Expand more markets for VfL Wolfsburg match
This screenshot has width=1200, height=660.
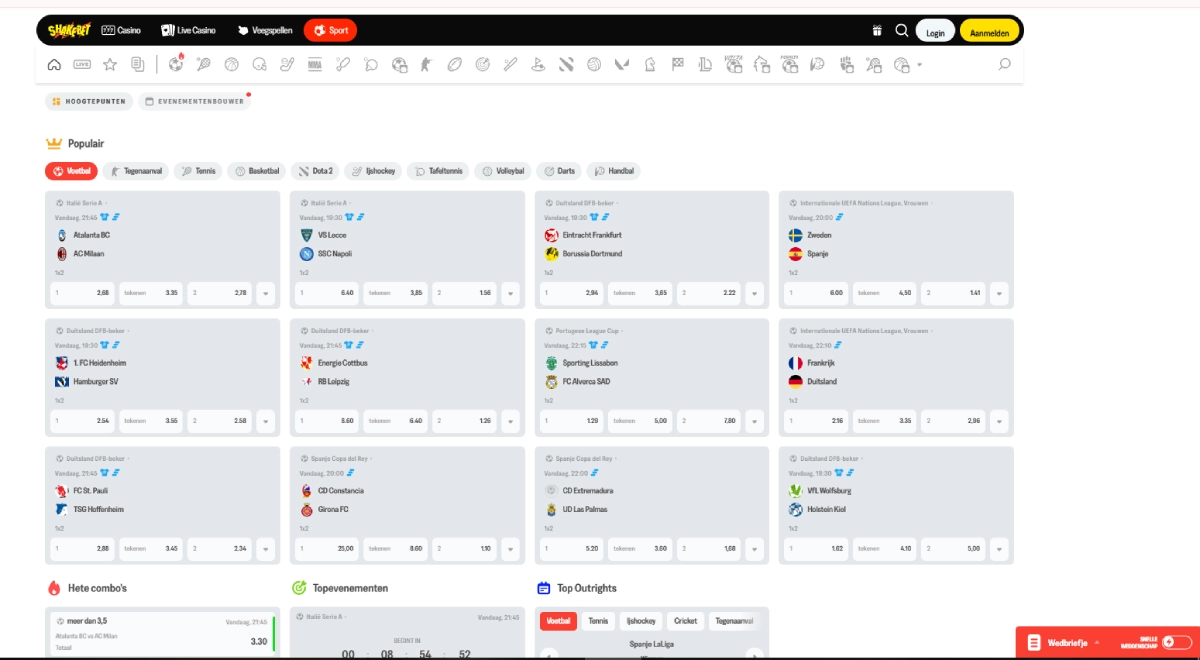click(999, 549)
